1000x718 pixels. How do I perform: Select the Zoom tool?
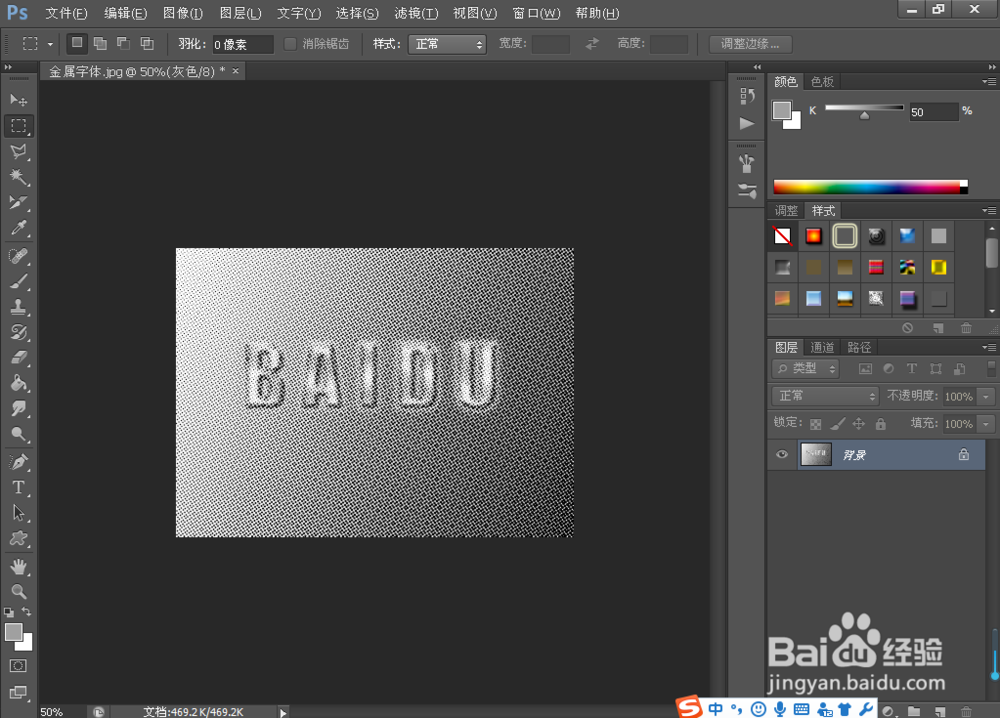click(x=18, y=592)
